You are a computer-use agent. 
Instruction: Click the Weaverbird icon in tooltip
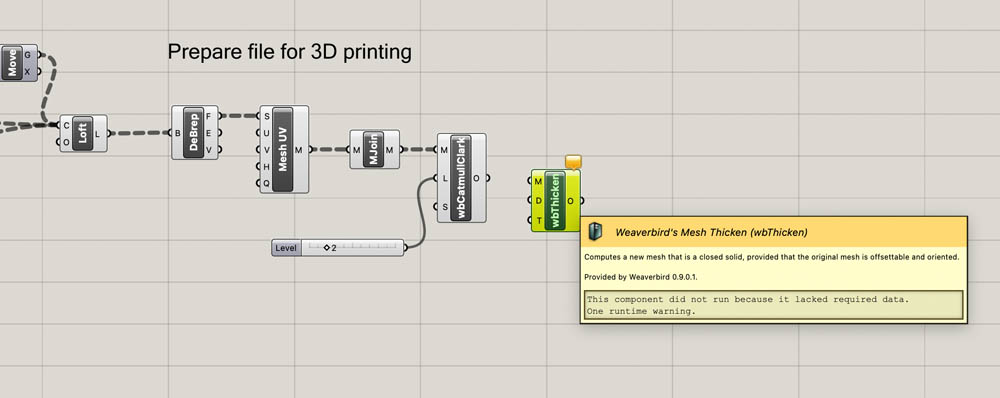coord(595,232)
